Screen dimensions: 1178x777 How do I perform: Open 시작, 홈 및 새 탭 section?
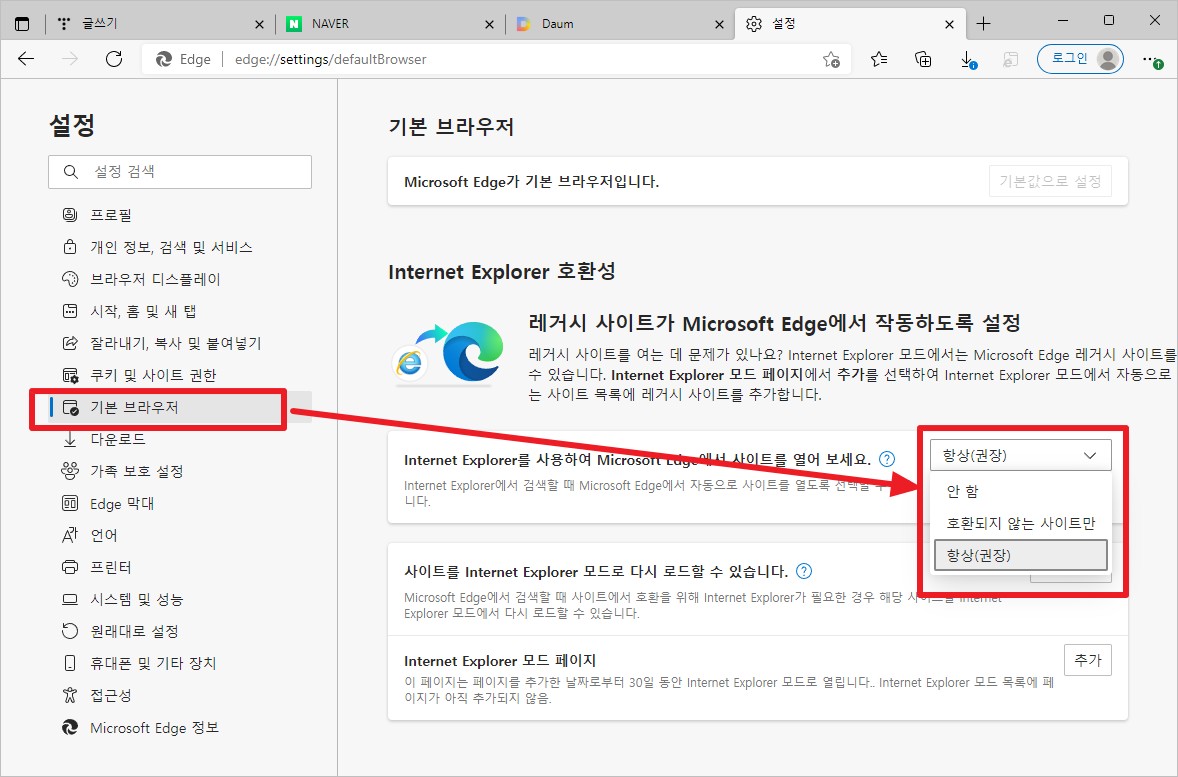[x=180, y=311]
